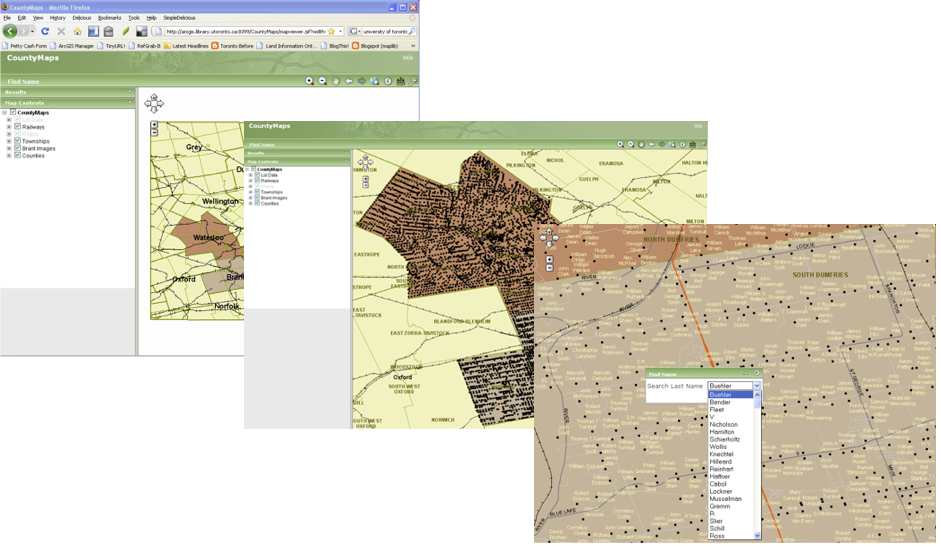Image resolution: width=941 pixels, height=547 pixels.
Task: Toggle Lot Data checkbox in middle window
Action: tap(257, 175)
